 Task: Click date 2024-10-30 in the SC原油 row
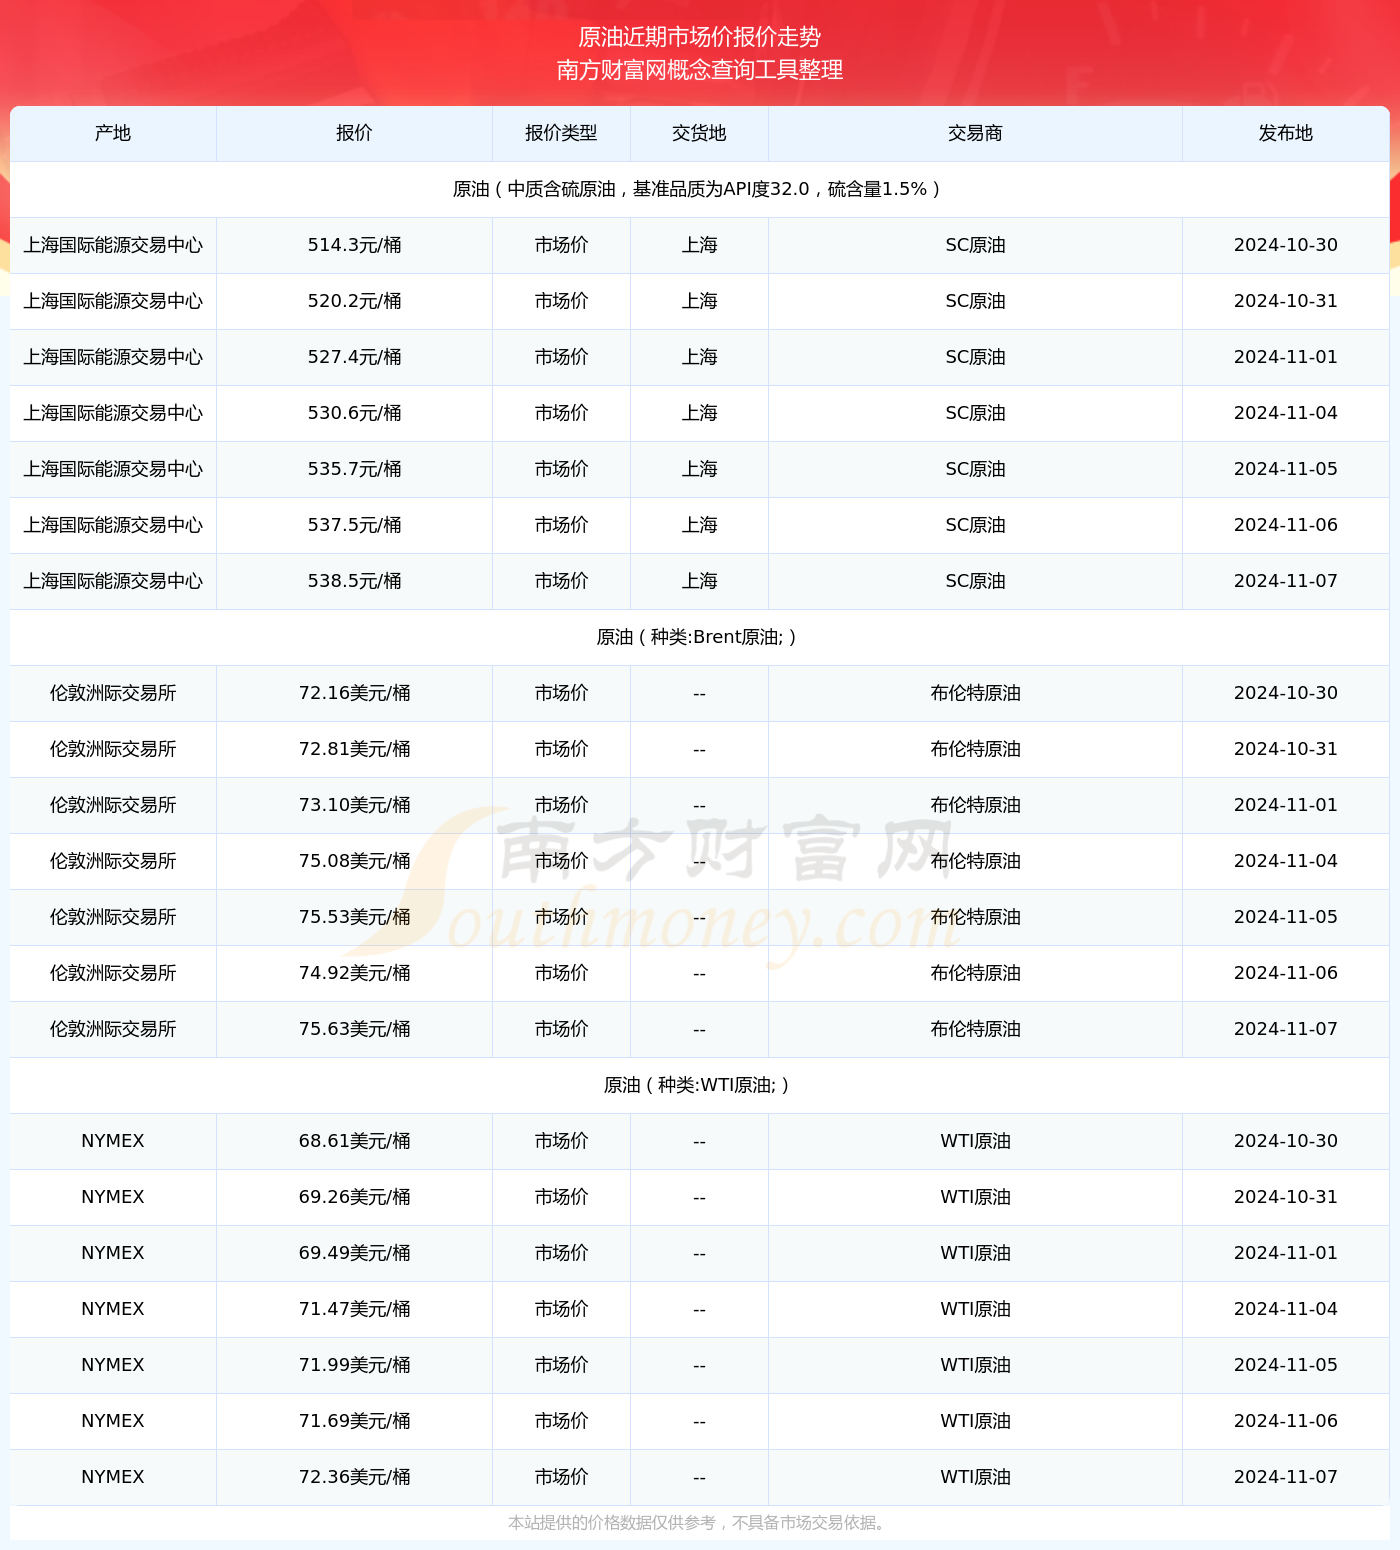(1286, 246)
